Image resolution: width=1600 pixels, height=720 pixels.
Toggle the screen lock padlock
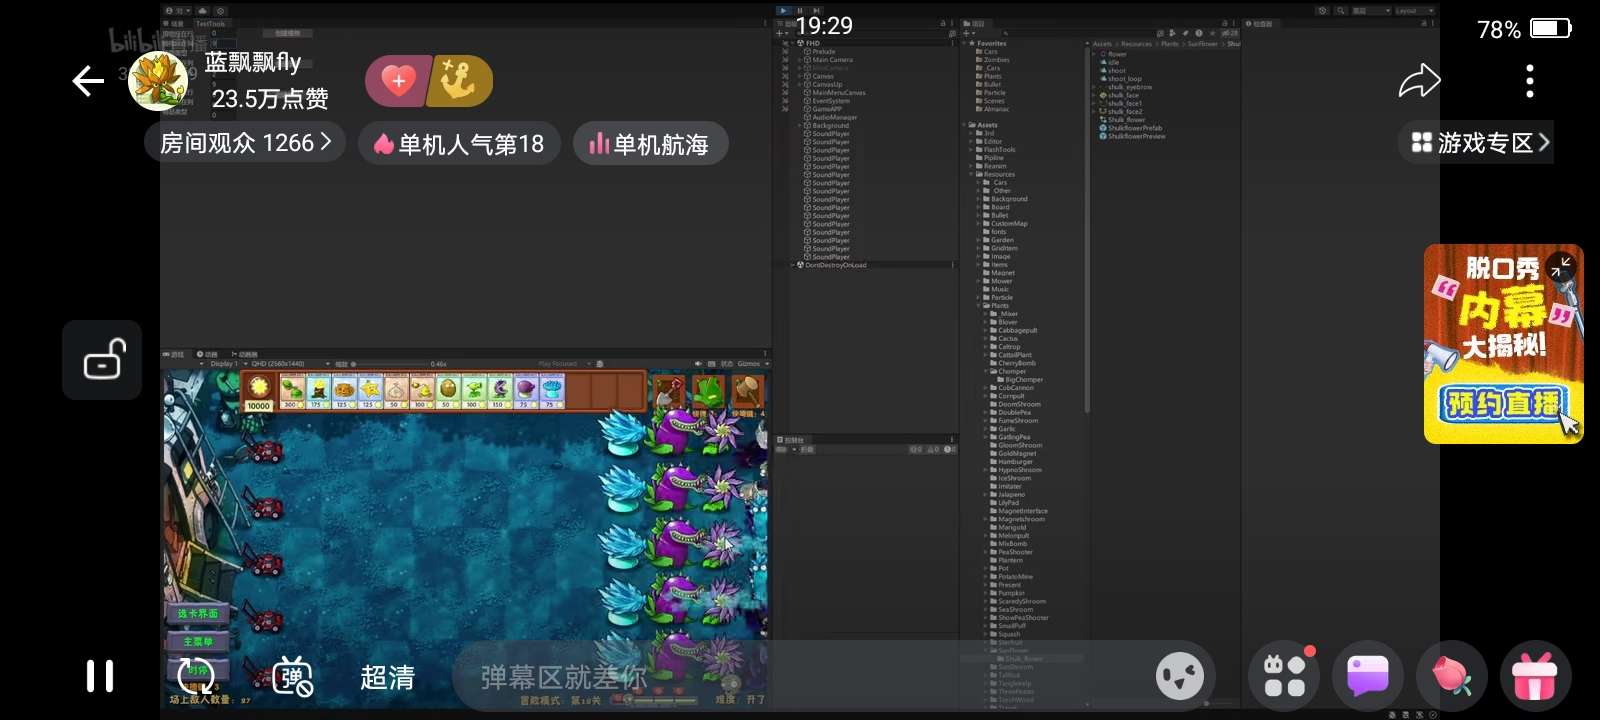[x=102, y=360]
